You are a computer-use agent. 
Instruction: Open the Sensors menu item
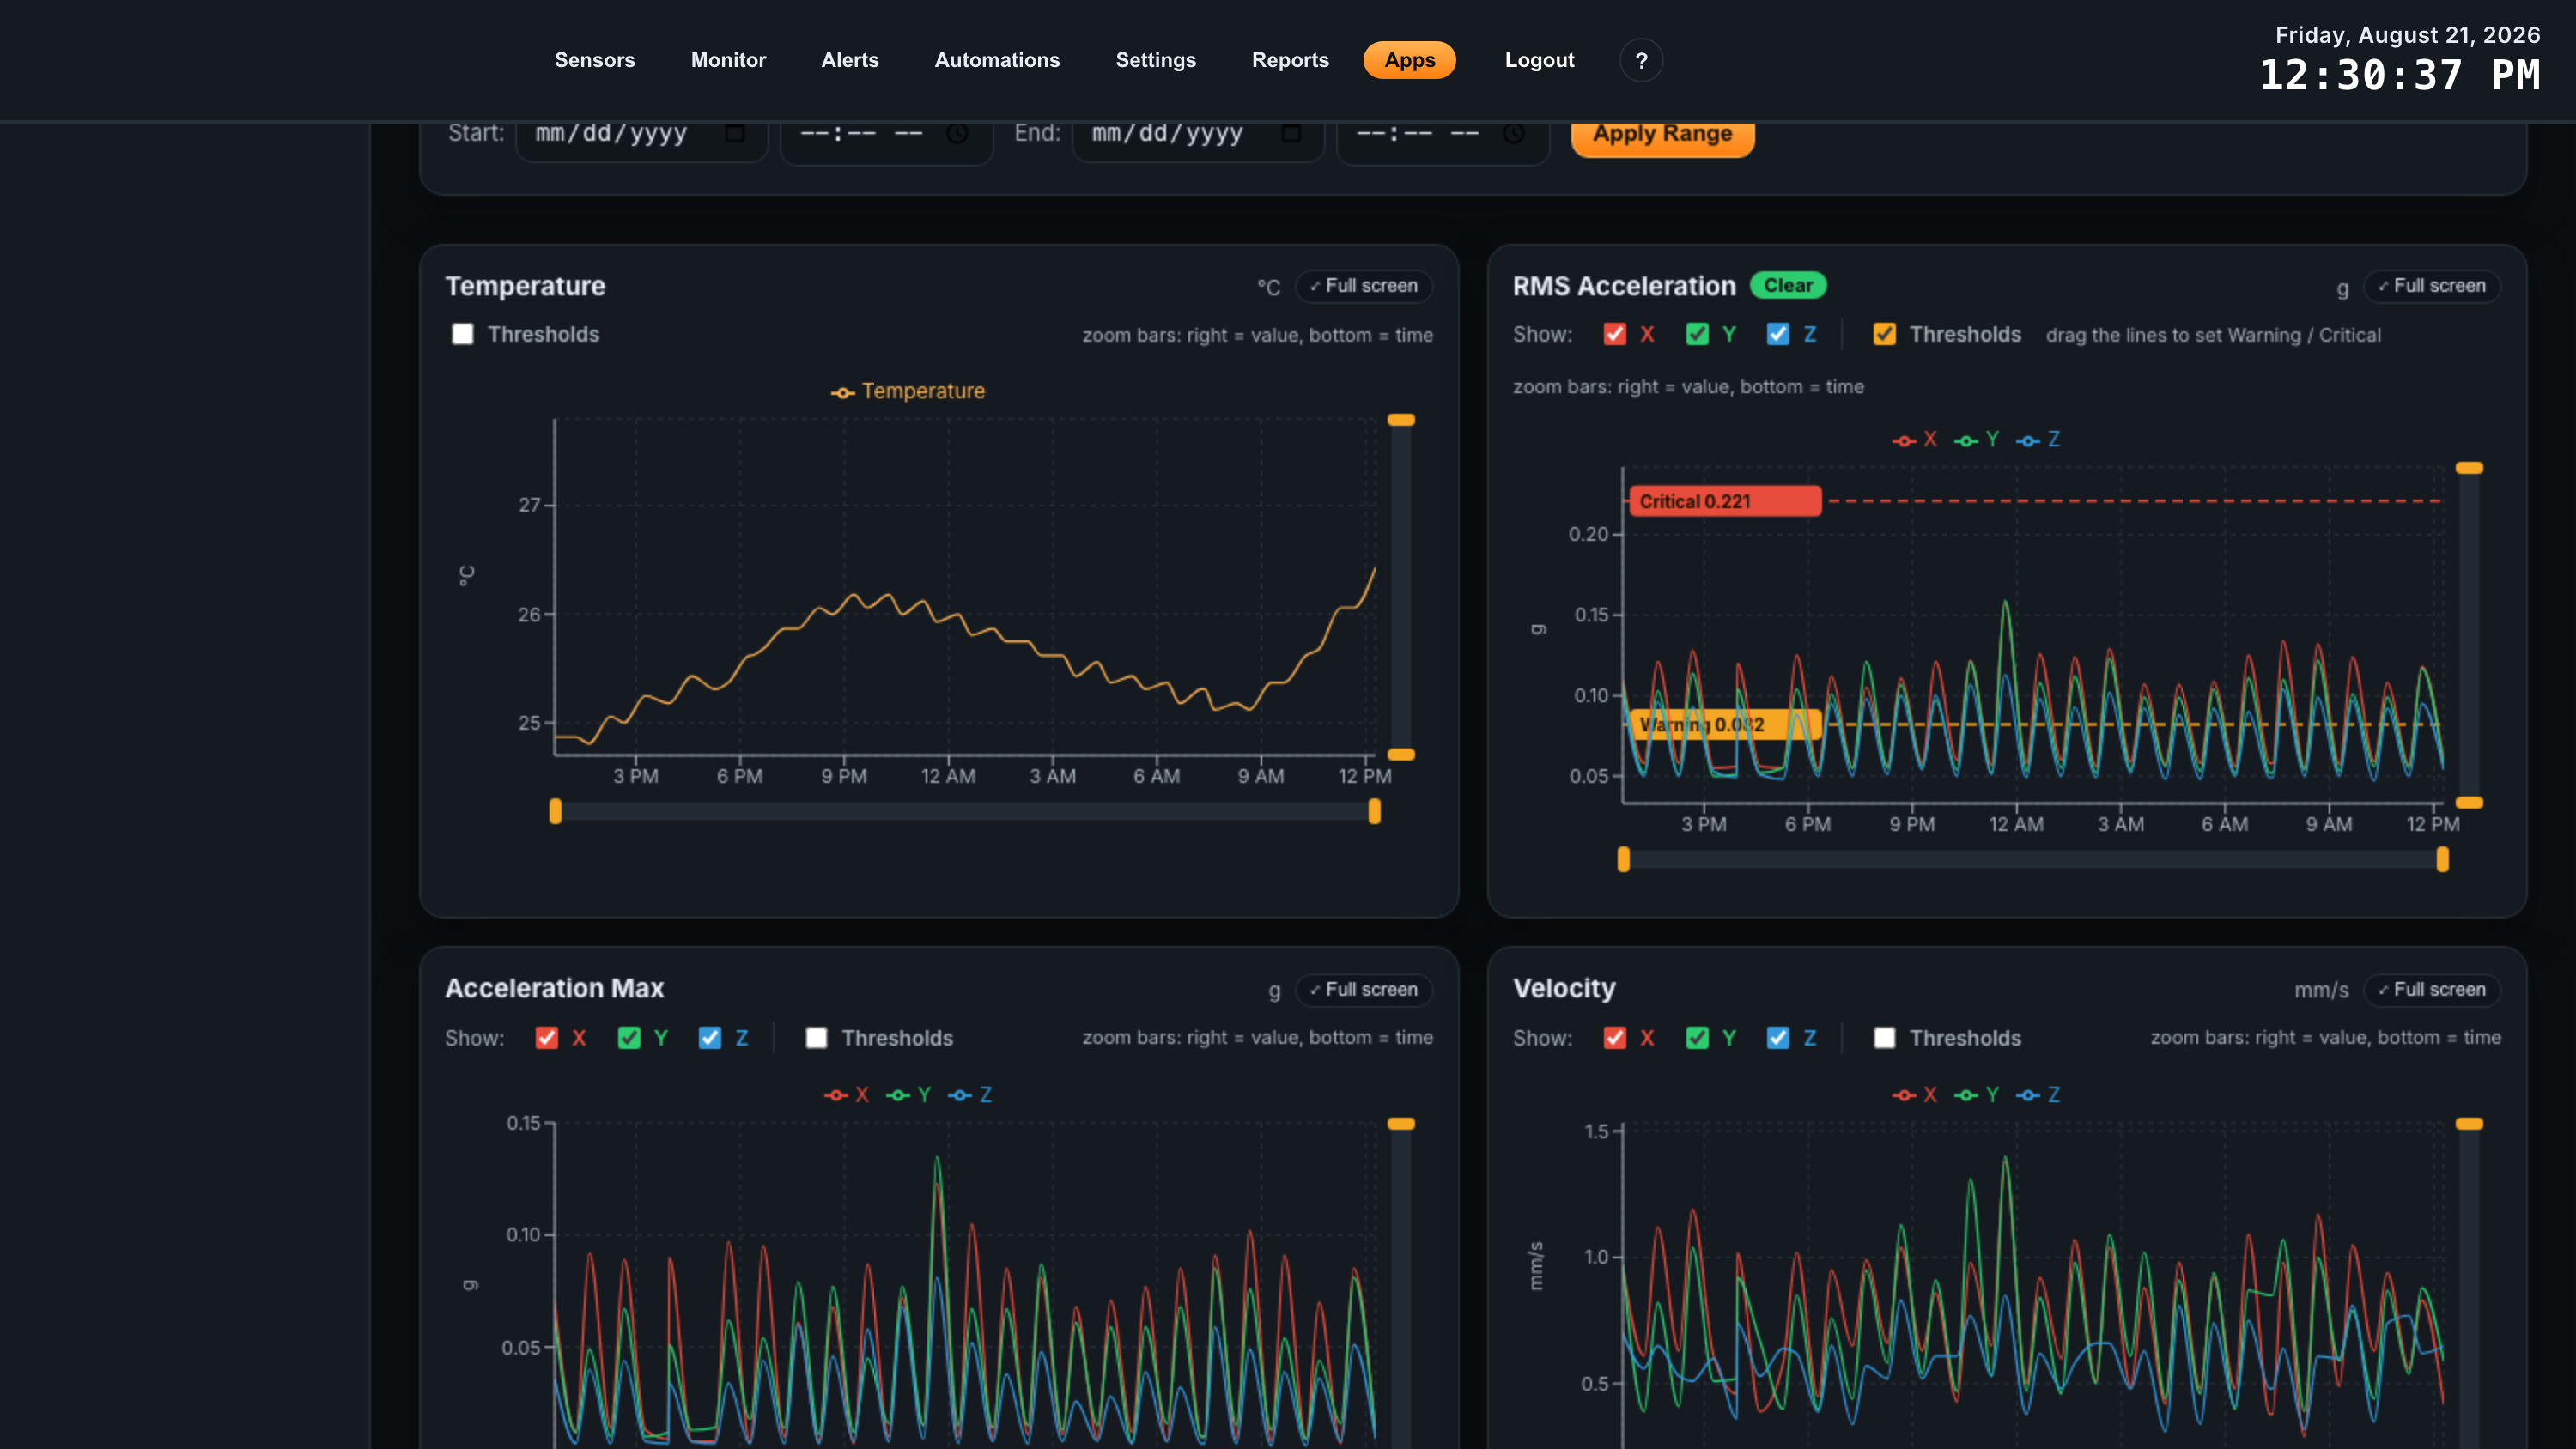(x=594, y=60)
